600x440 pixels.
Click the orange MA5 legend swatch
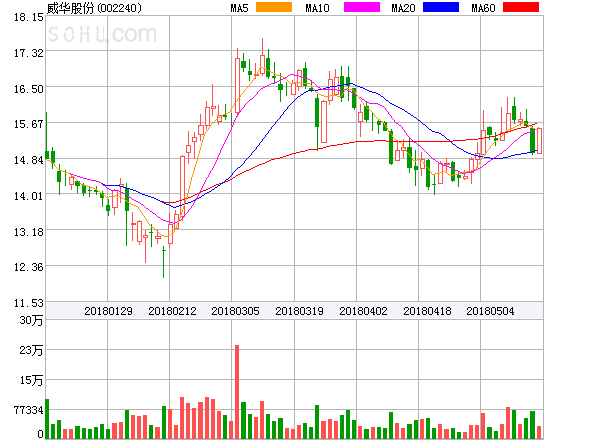[x=274, y=7]
